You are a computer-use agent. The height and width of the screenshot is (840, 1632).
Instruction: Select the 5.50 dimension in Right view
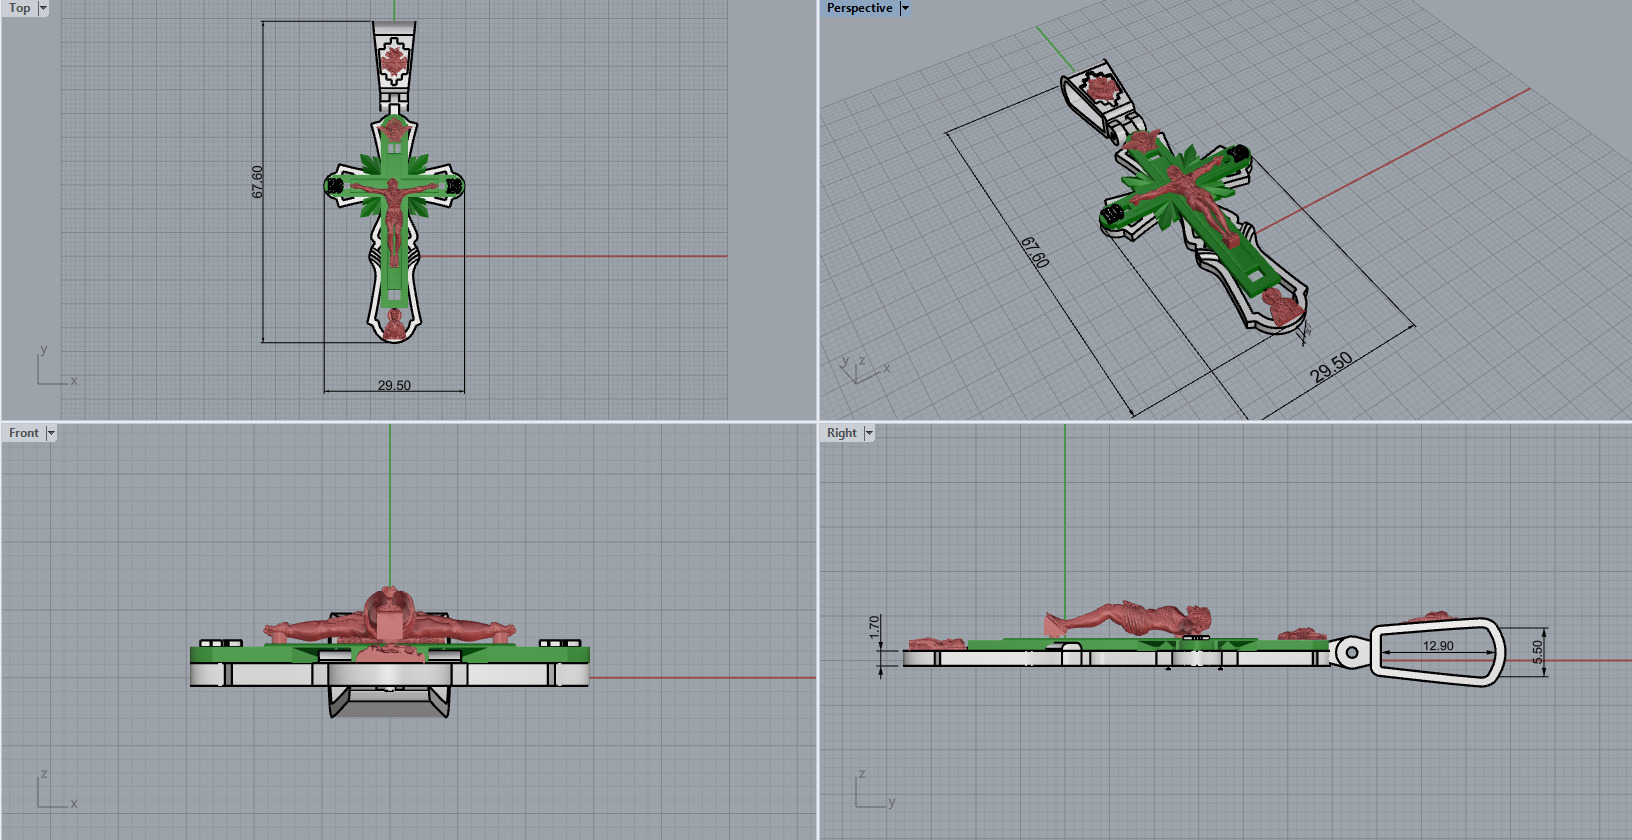point(1538,652)
